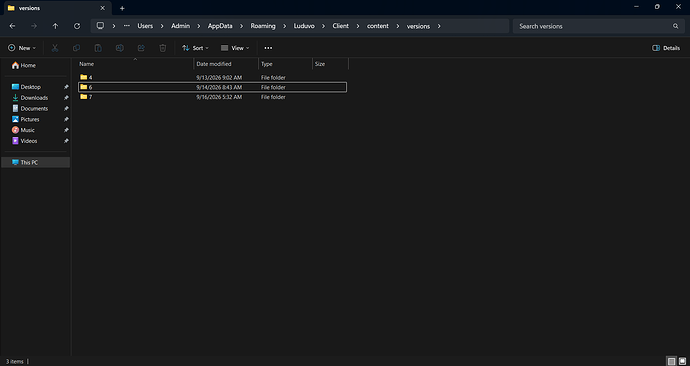
Task: Navigate to Luduvo in breadcrumb
Action: [x=304, y=26]
